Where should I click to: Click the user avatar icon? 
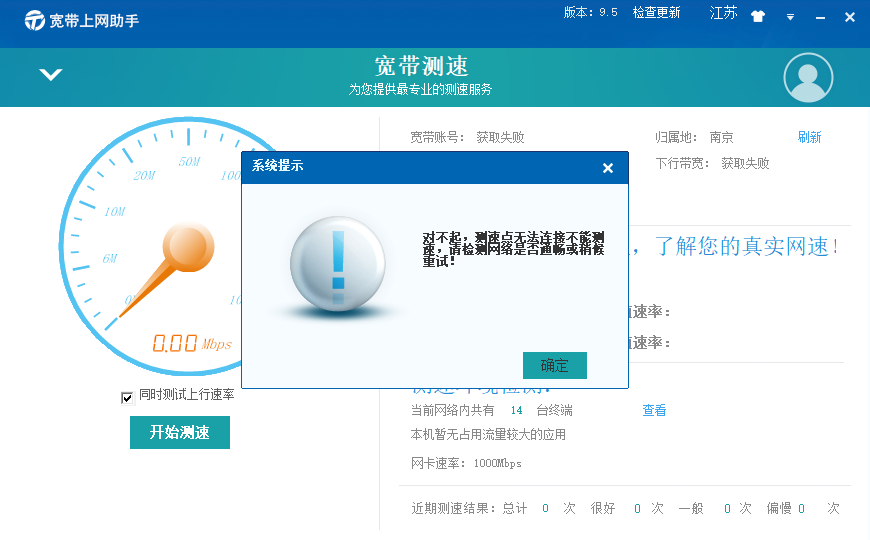(x=808, y=78)
